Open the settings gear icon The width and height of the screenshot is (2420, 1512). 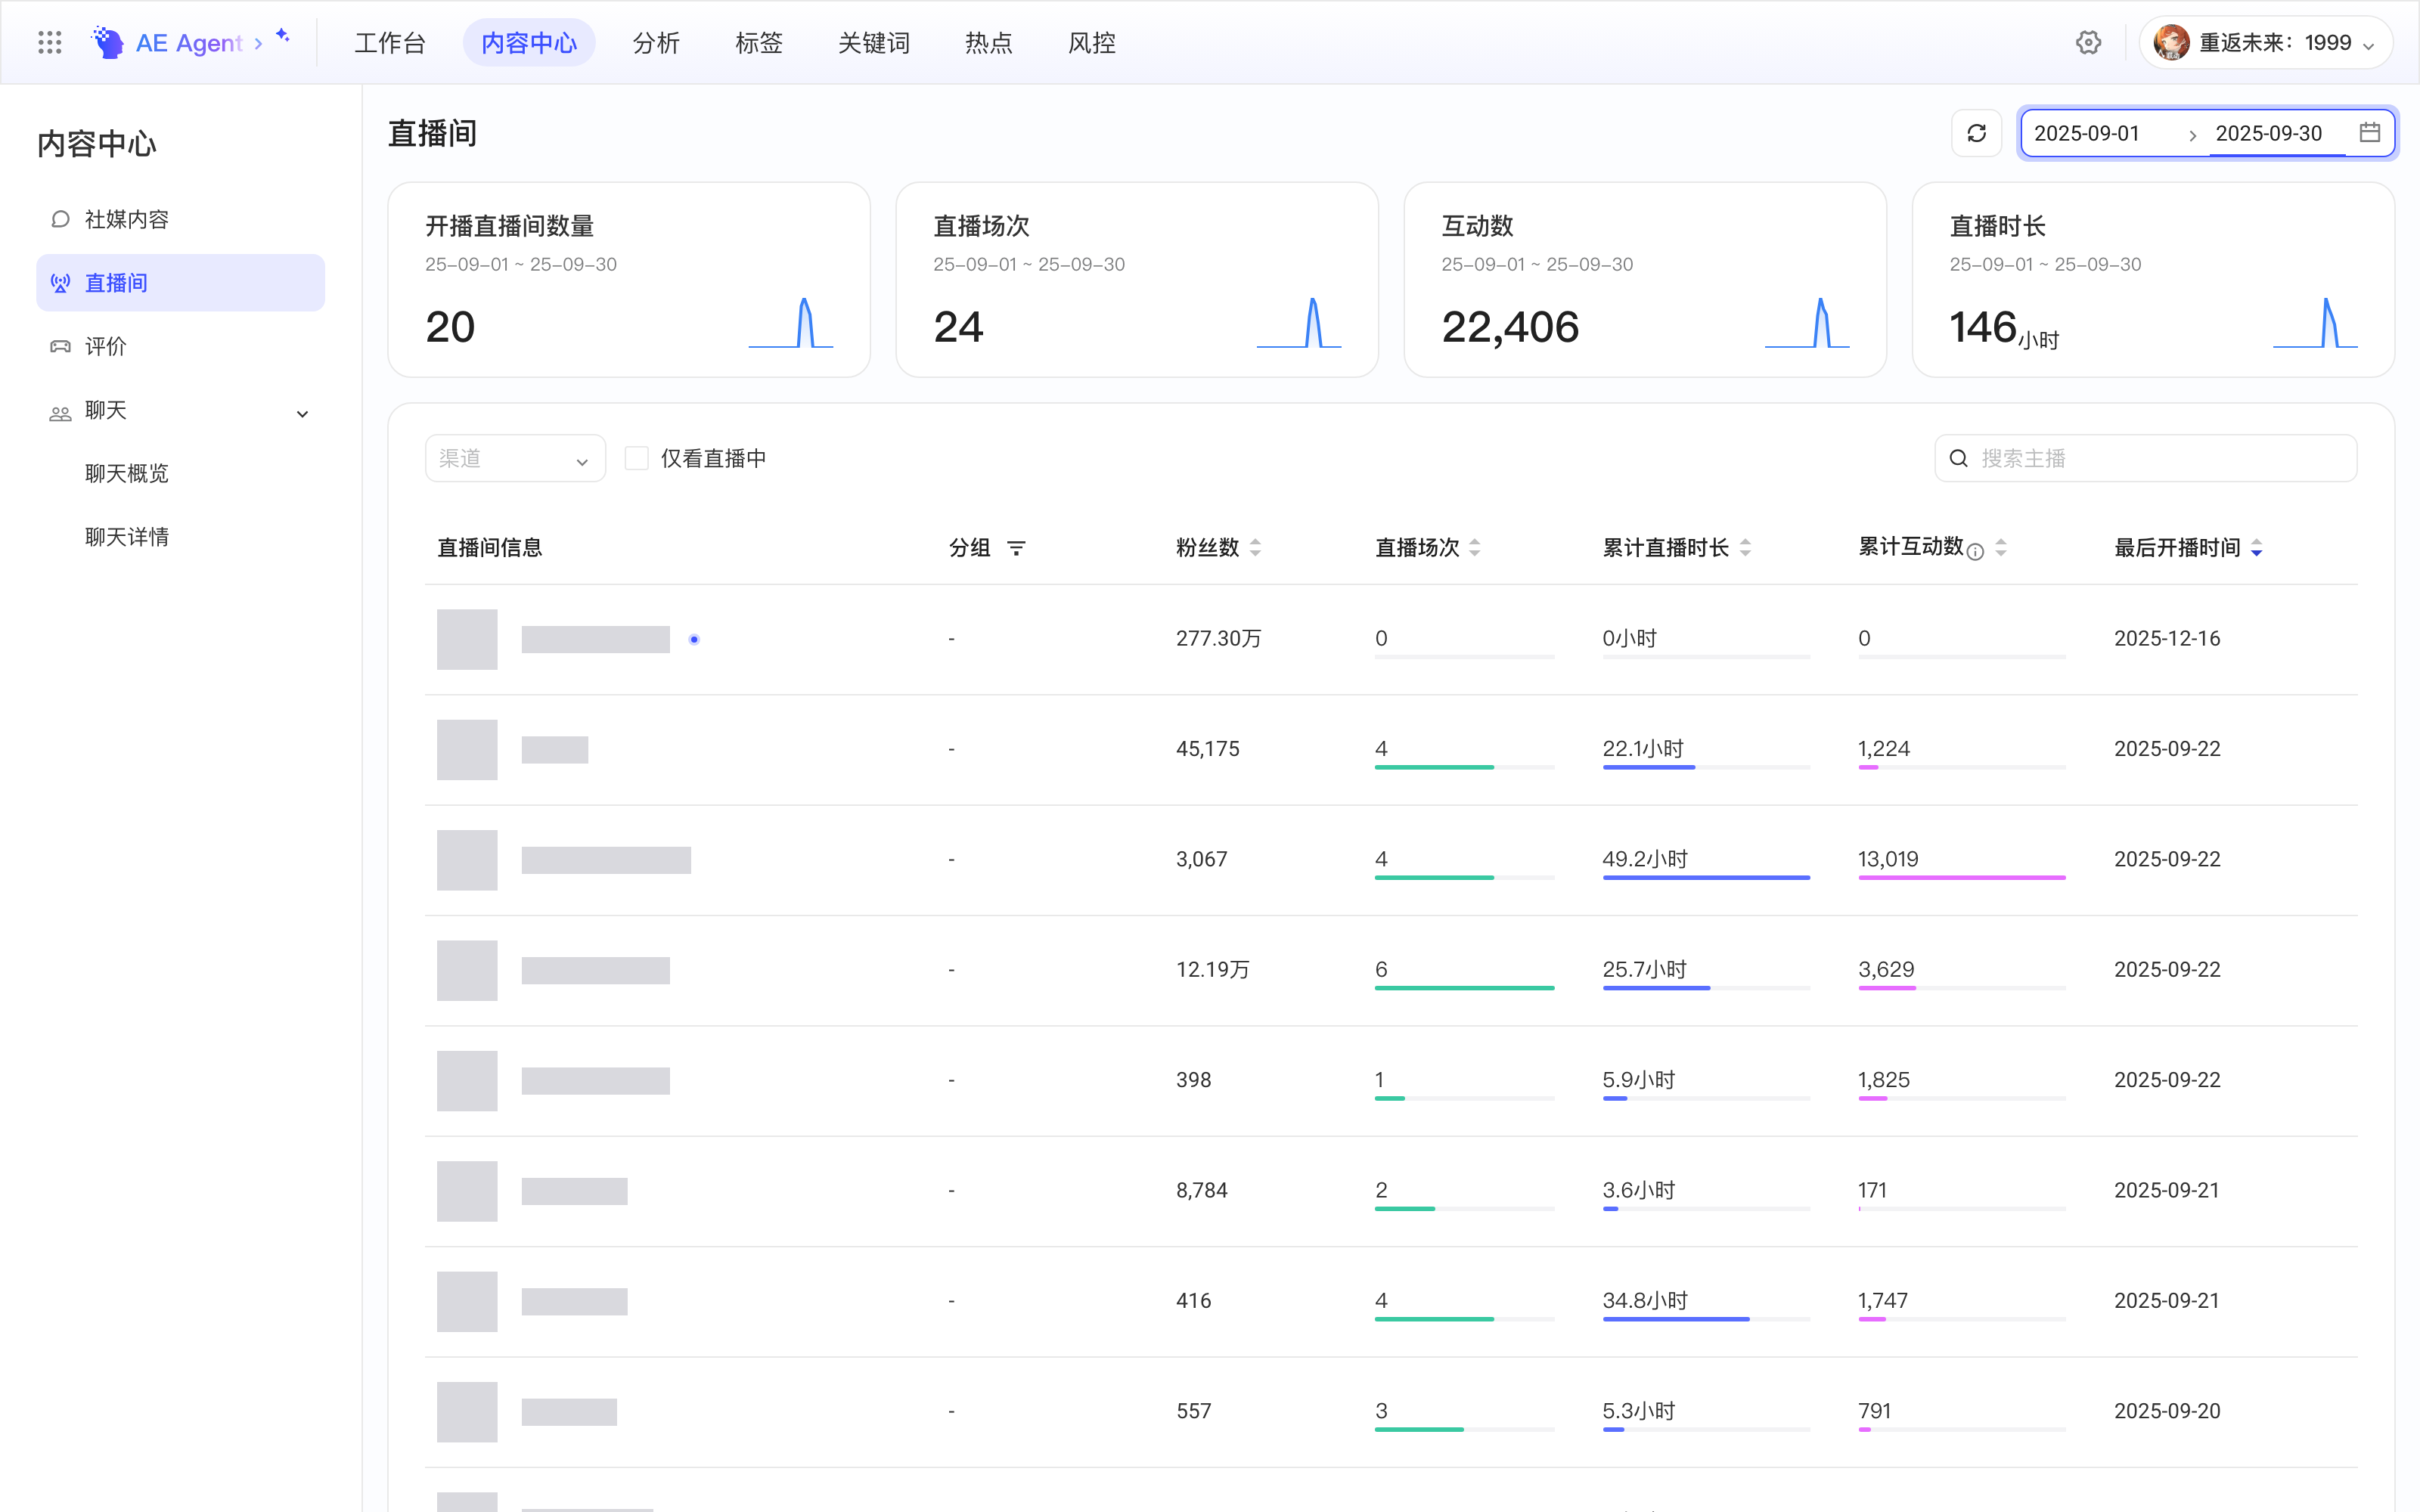[x=2088, y=42]
